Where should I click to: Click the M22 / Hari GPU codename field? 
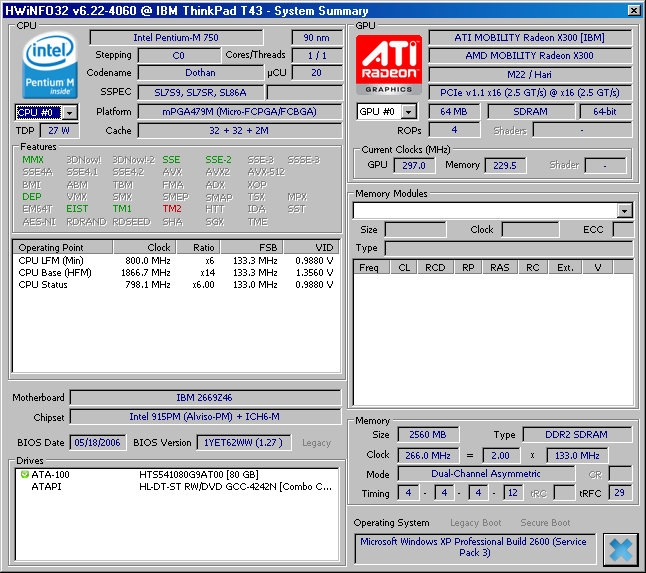[530, 75]
